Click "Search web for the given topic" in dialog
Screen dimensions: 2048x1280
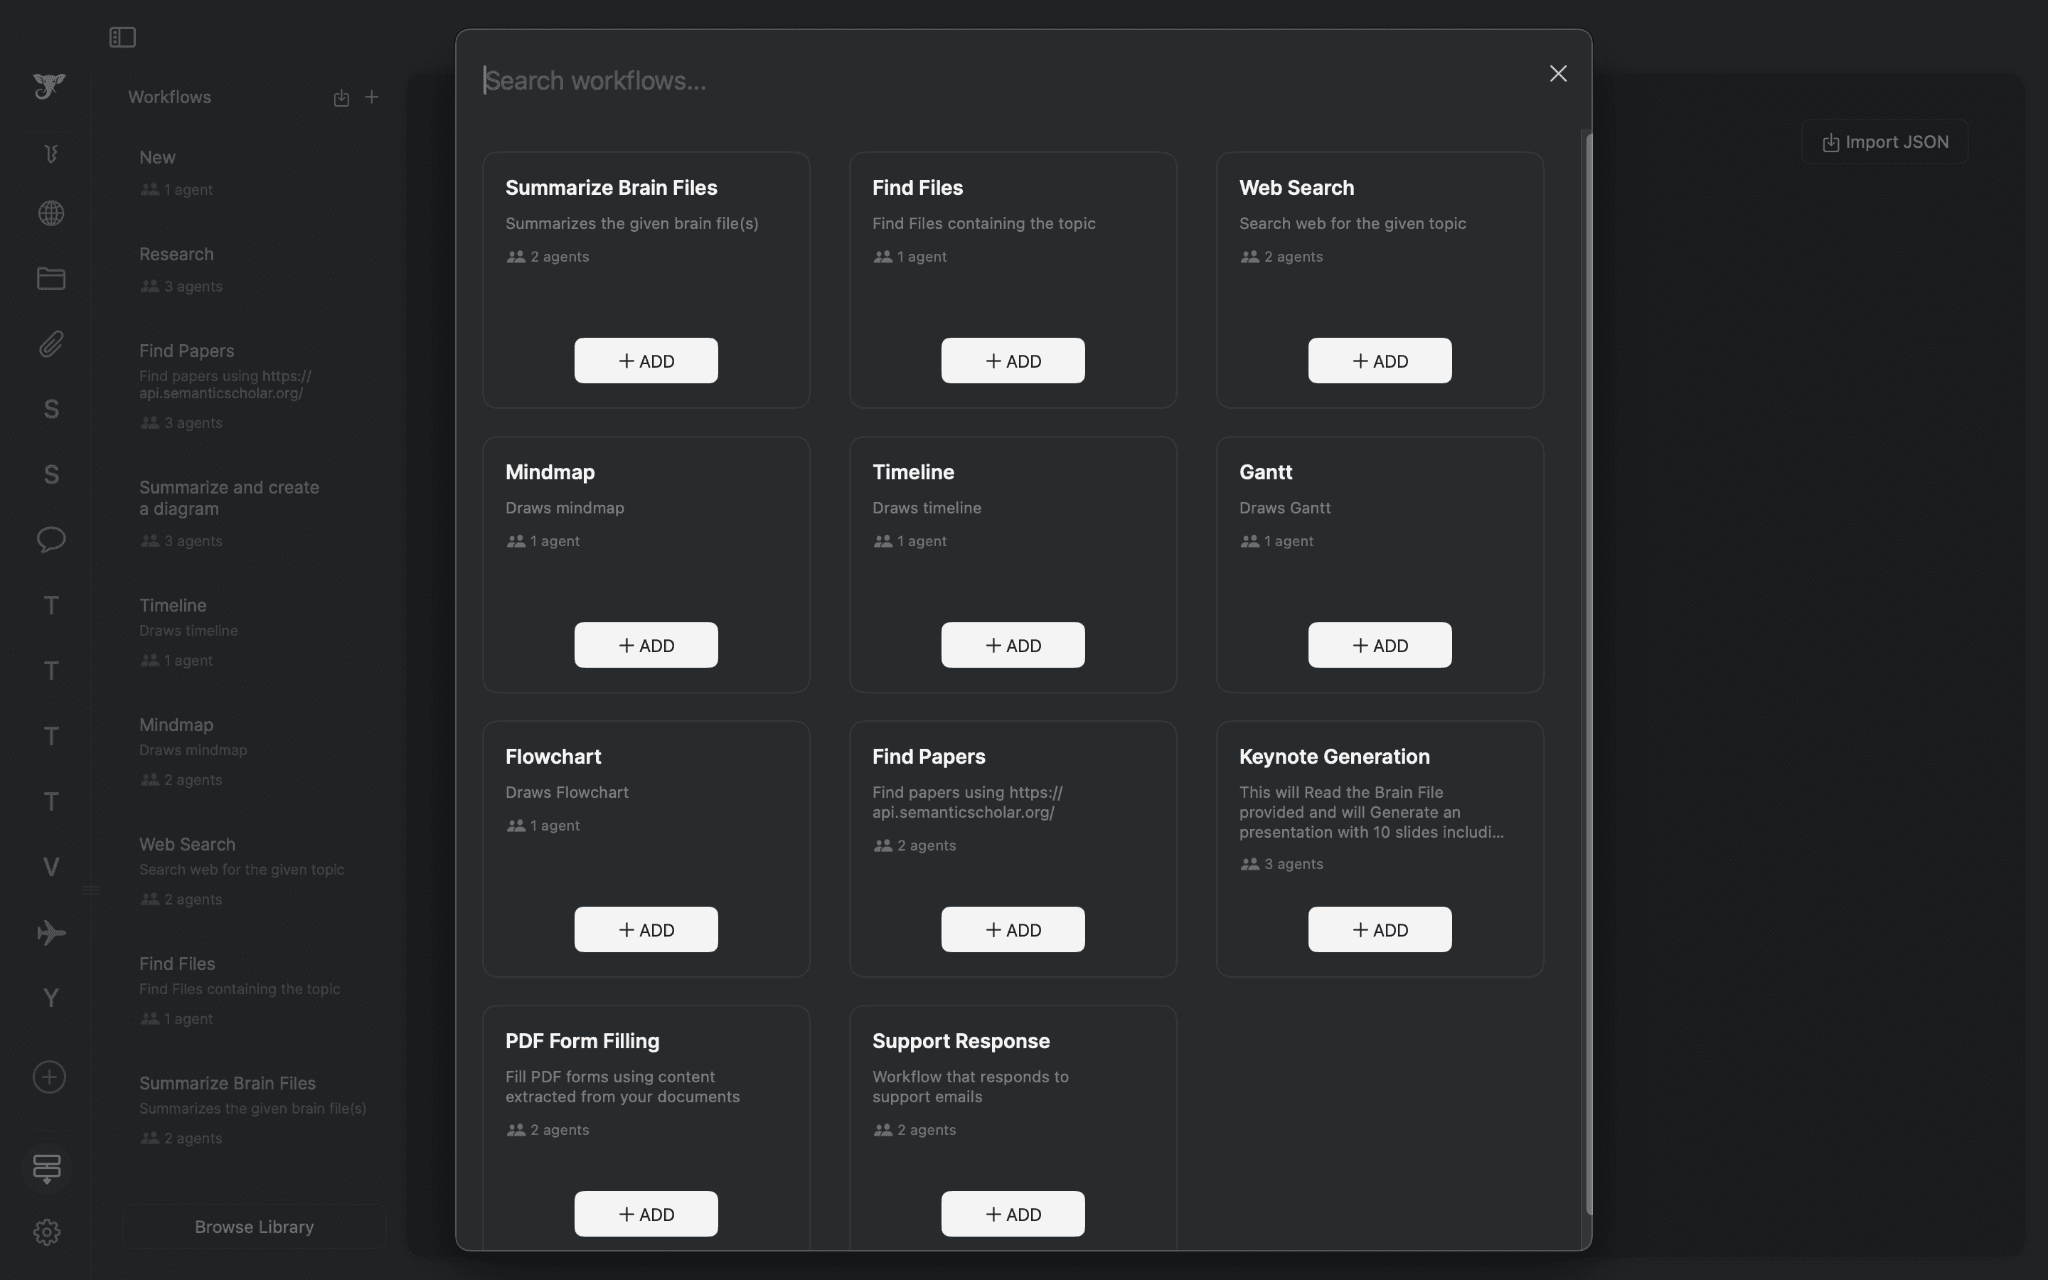(1352, 224)
